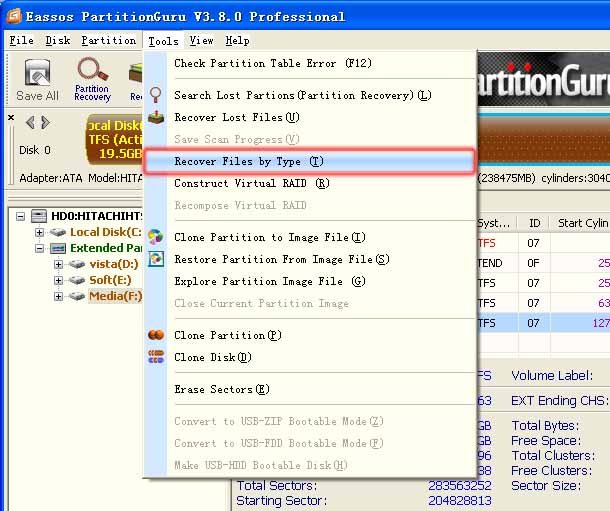Click the ID column header
This screenshot has width=610, height=511.
tap(534, 223)
